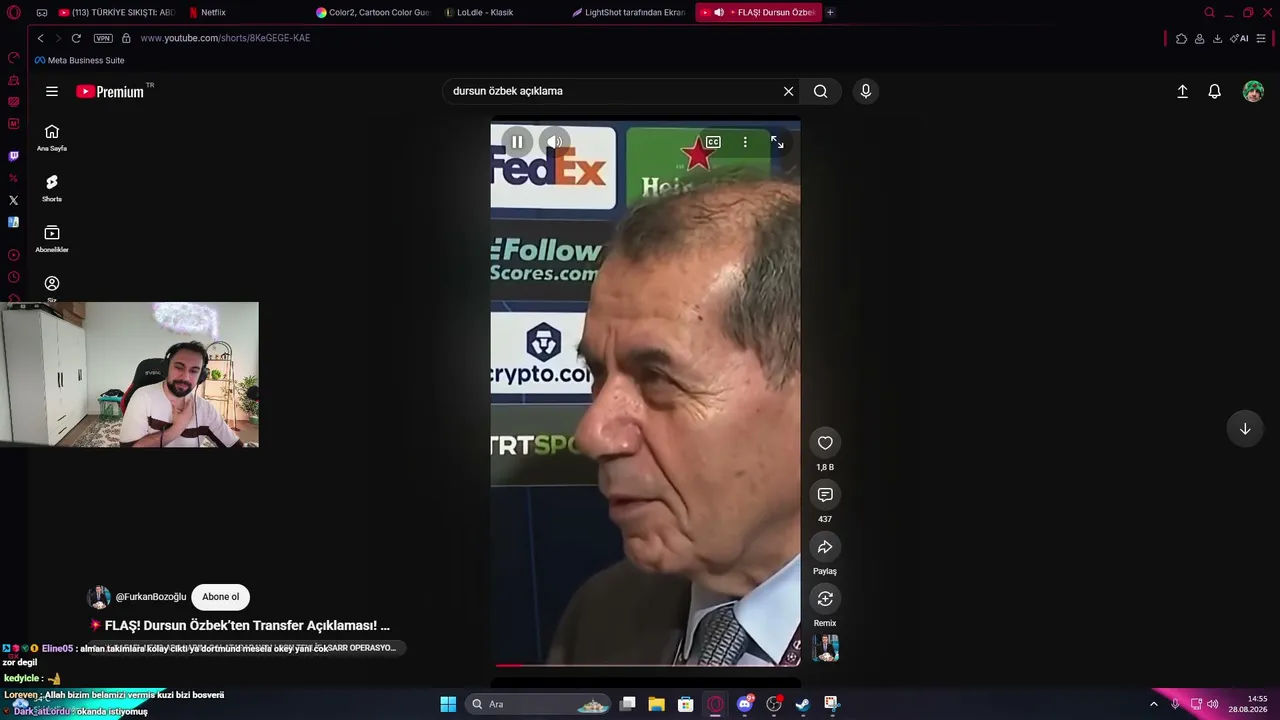The height and width of the screenshot is (720, 1280).
Task: Open the system volume tray icon
Action: coord(1213,704)
